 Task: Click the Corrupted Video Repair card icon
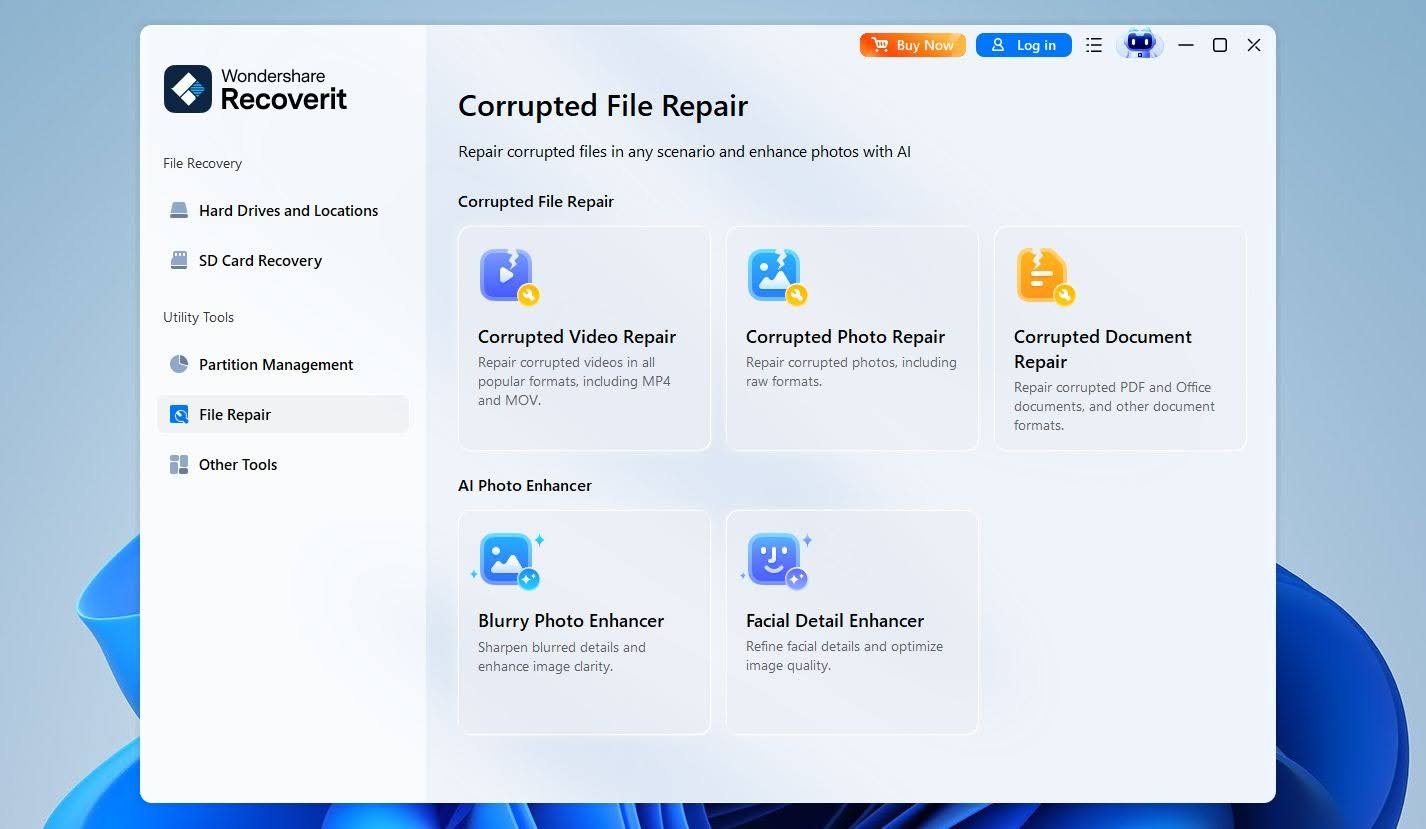tap(509, 277)
